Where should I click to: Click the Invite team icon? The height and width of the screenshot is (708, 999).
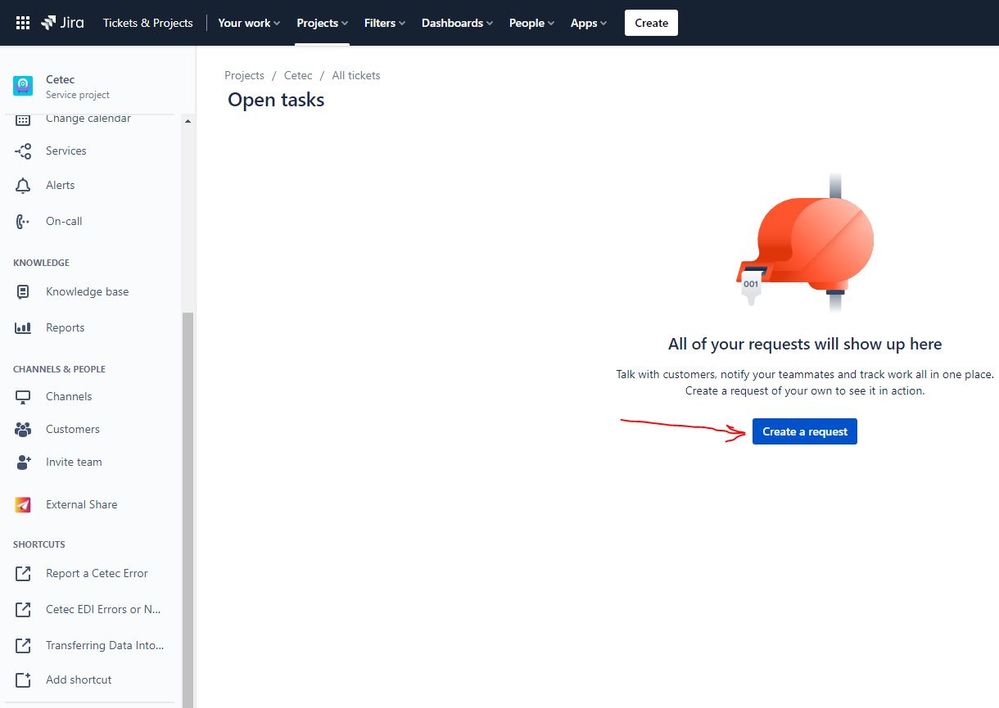pyautogui.click(x=23, y=462)
